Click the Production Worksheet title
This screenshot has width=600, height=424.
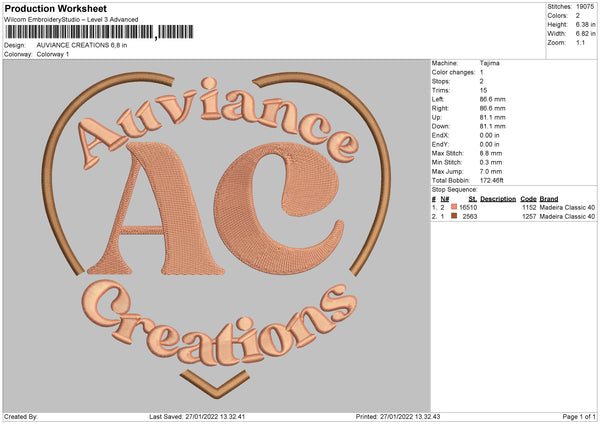[x=56, y=9]
